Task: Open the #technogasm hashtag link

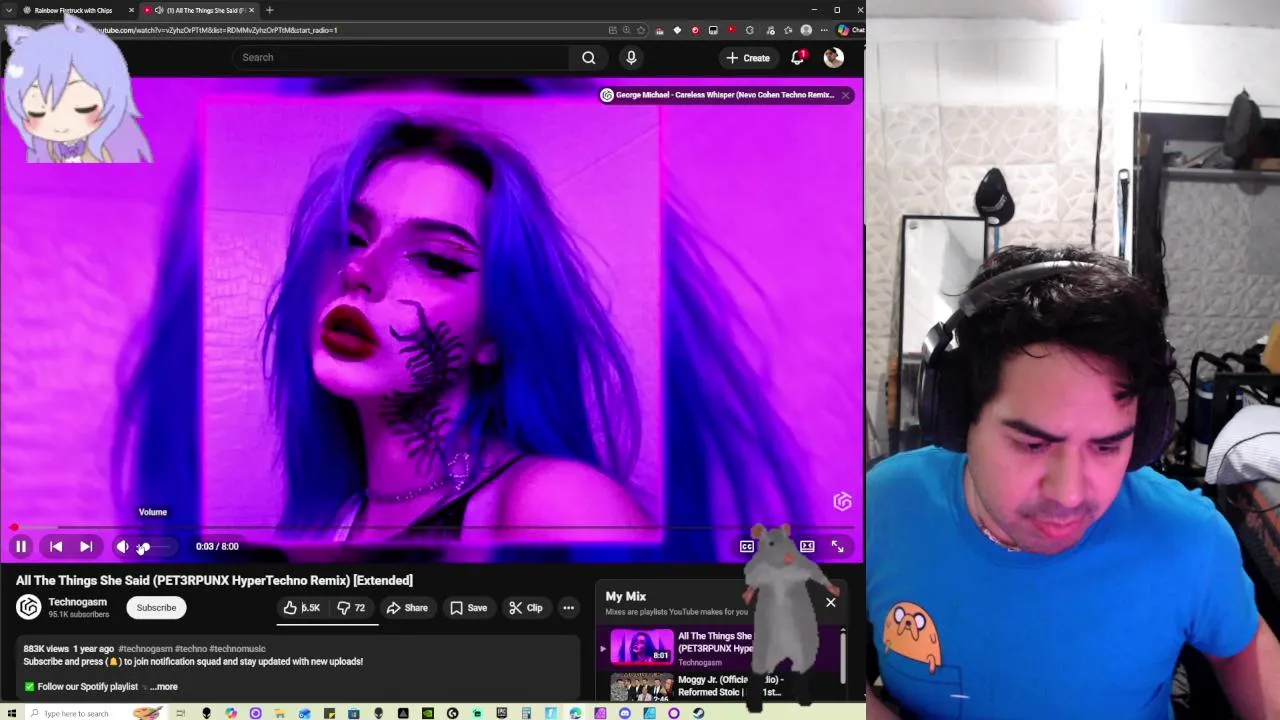Action: point(145,649)
